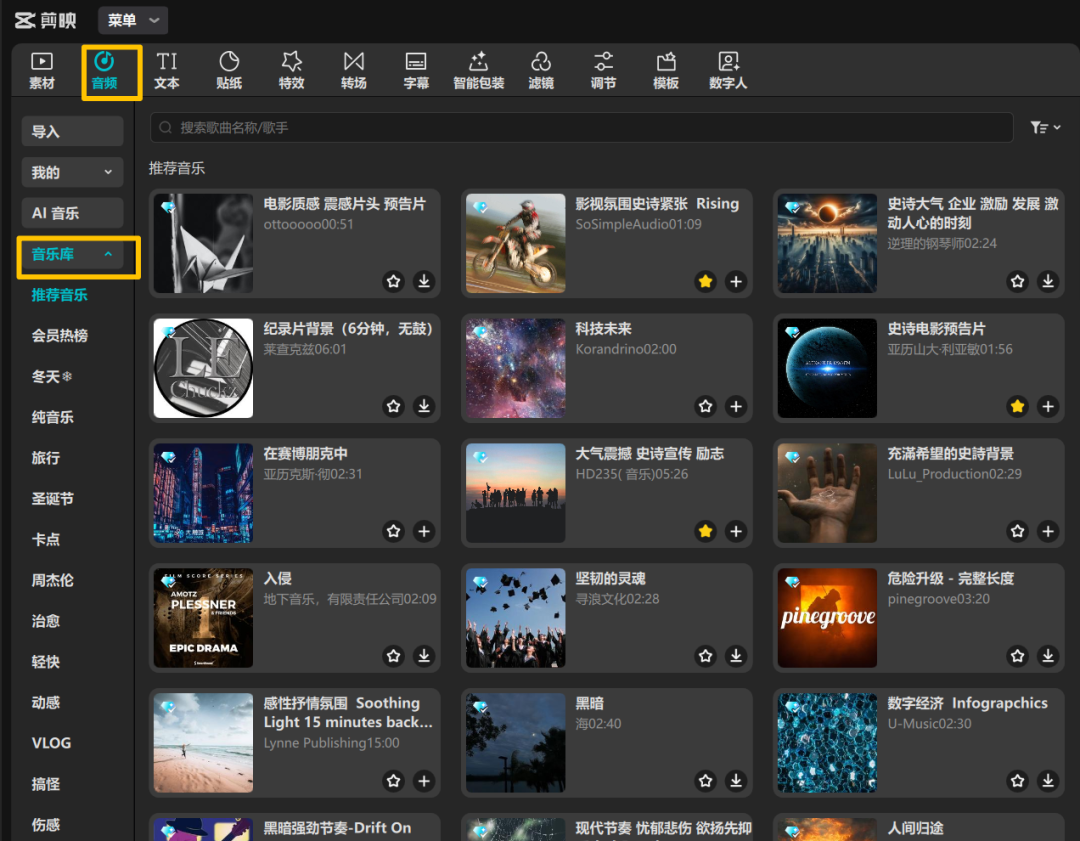Open the 字幕 subtitles tab

[x=416, y=72]
